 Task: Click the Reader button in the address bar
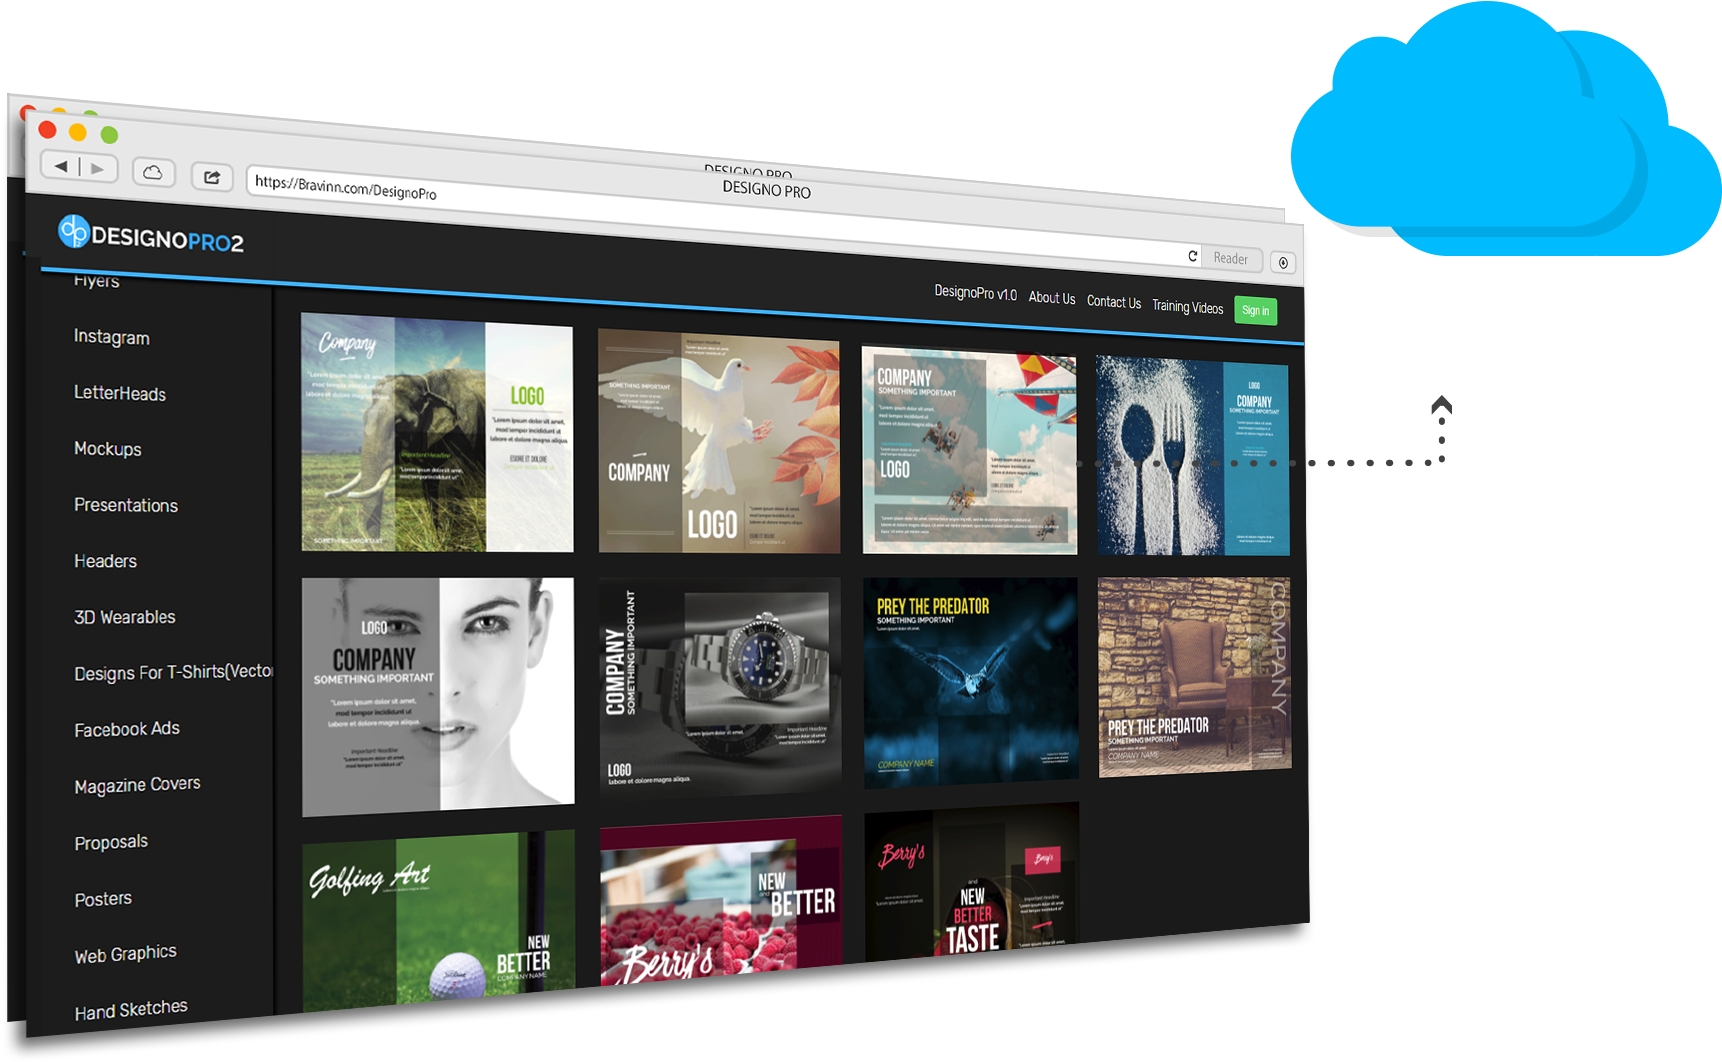(1231, 258)
